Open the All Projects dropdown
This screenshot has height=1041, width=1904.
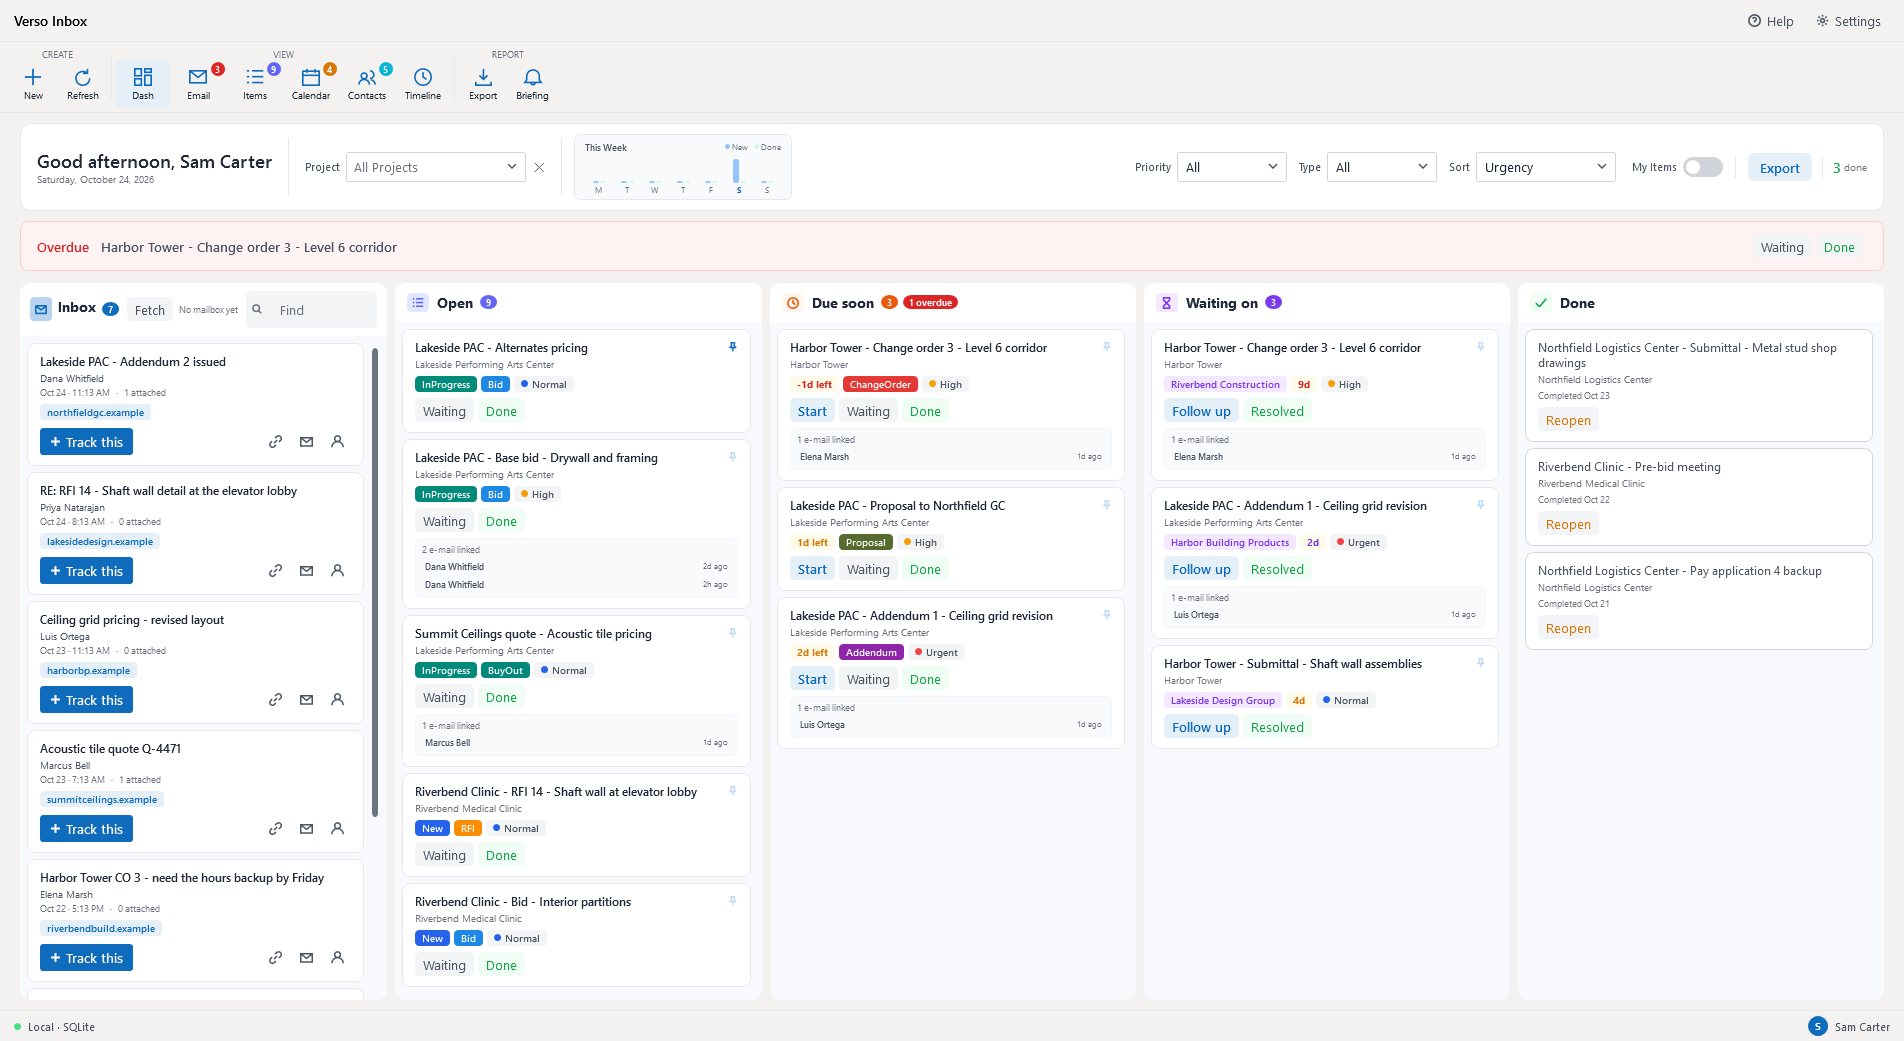click(435, 167)
